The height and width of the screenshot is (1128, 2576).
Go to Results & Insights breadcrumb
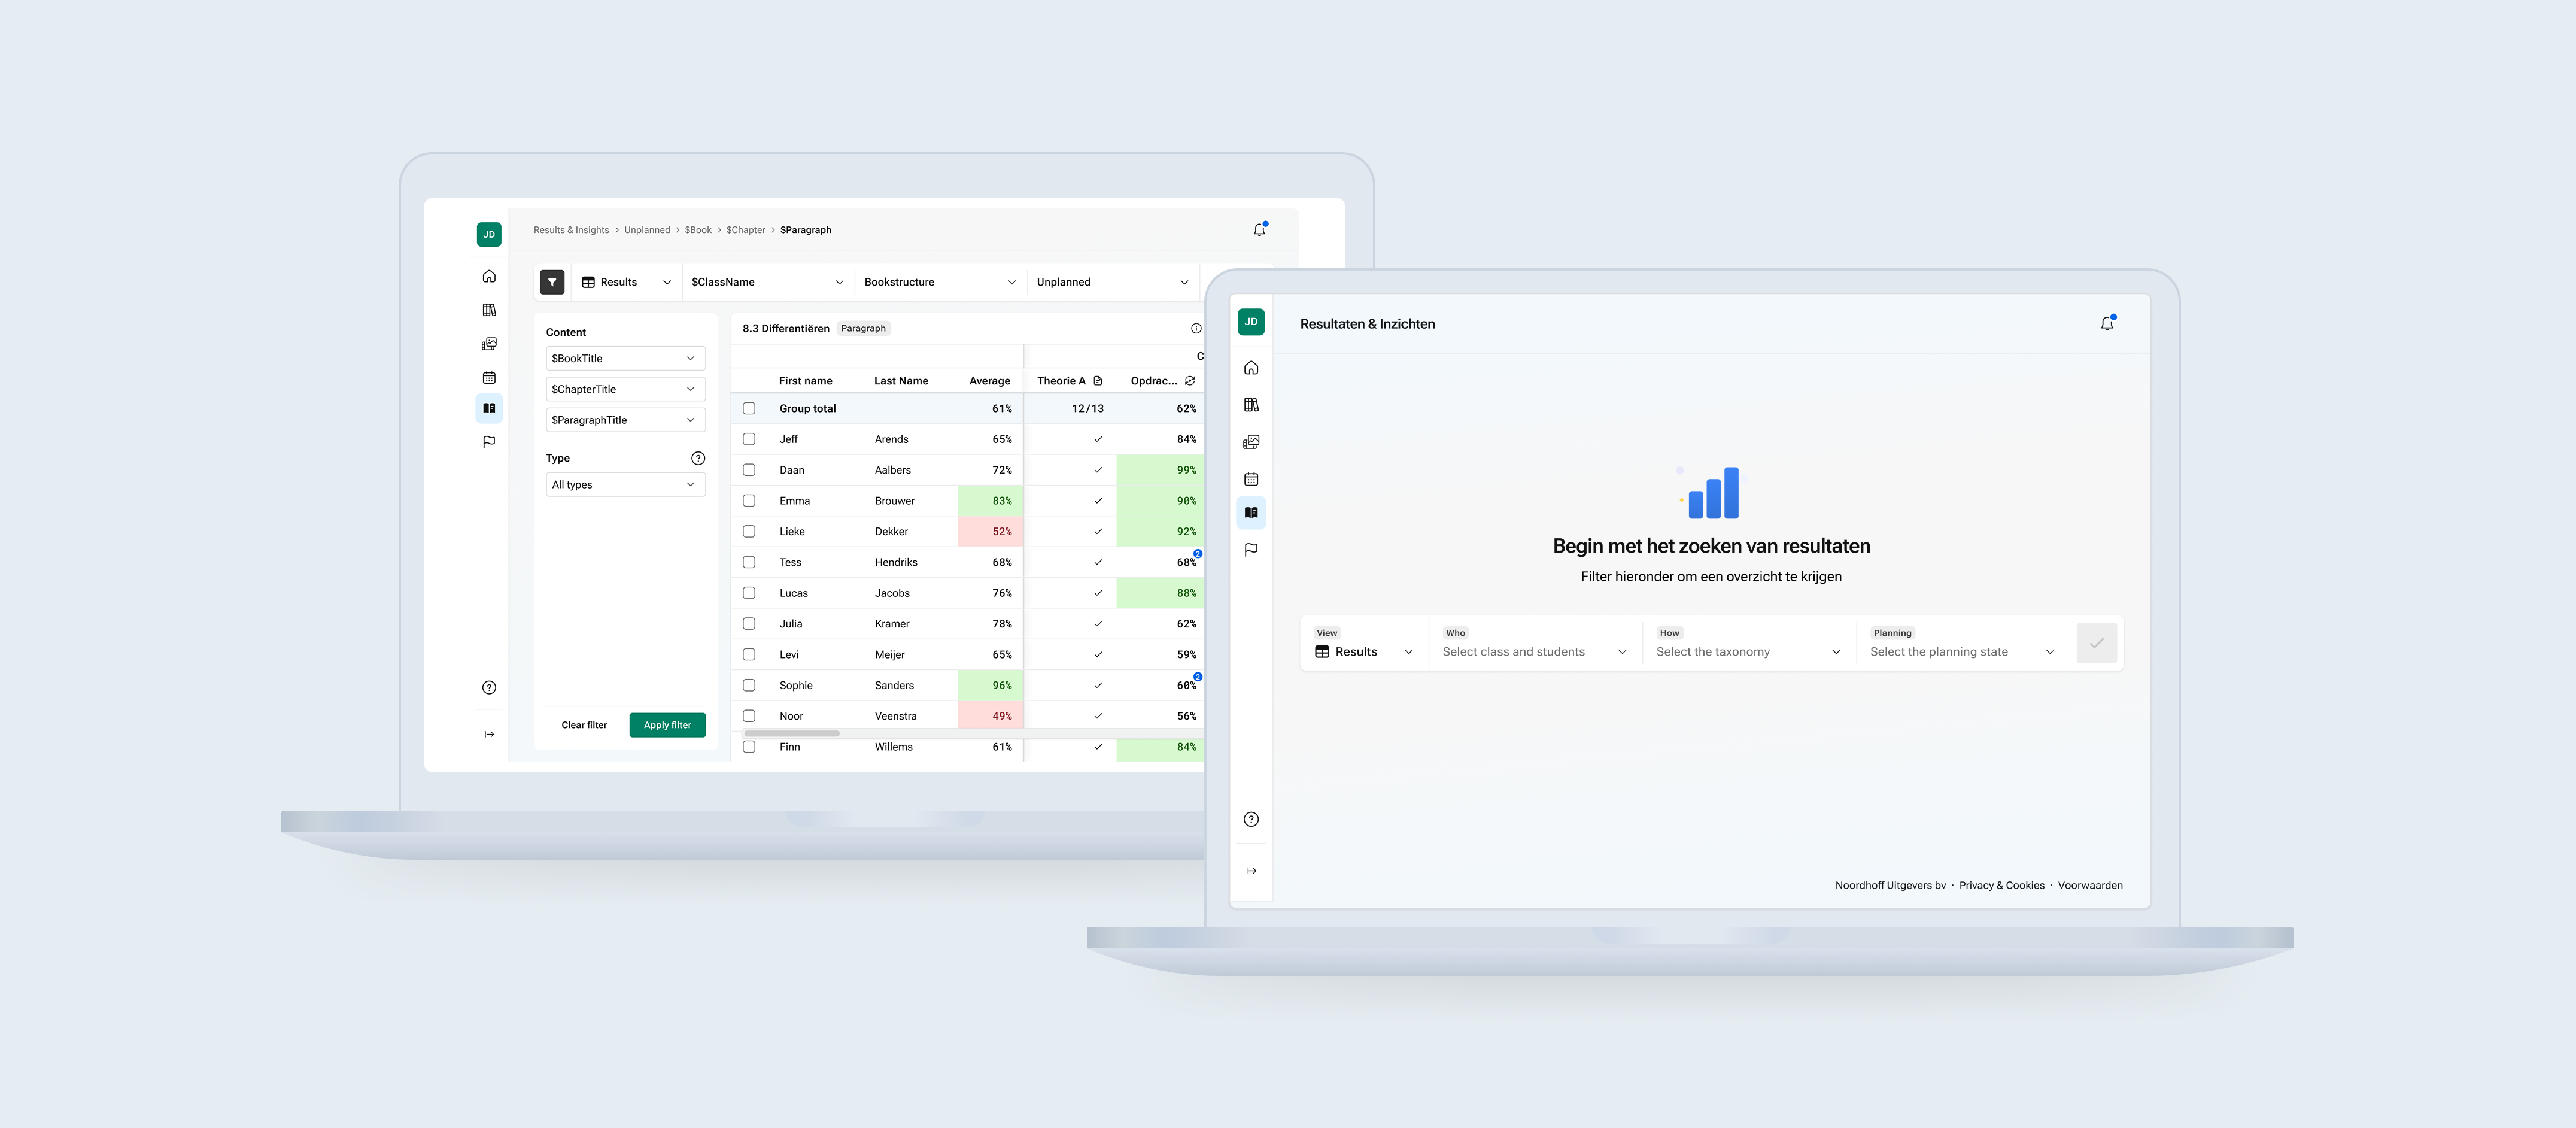click(x=571, y=230)
